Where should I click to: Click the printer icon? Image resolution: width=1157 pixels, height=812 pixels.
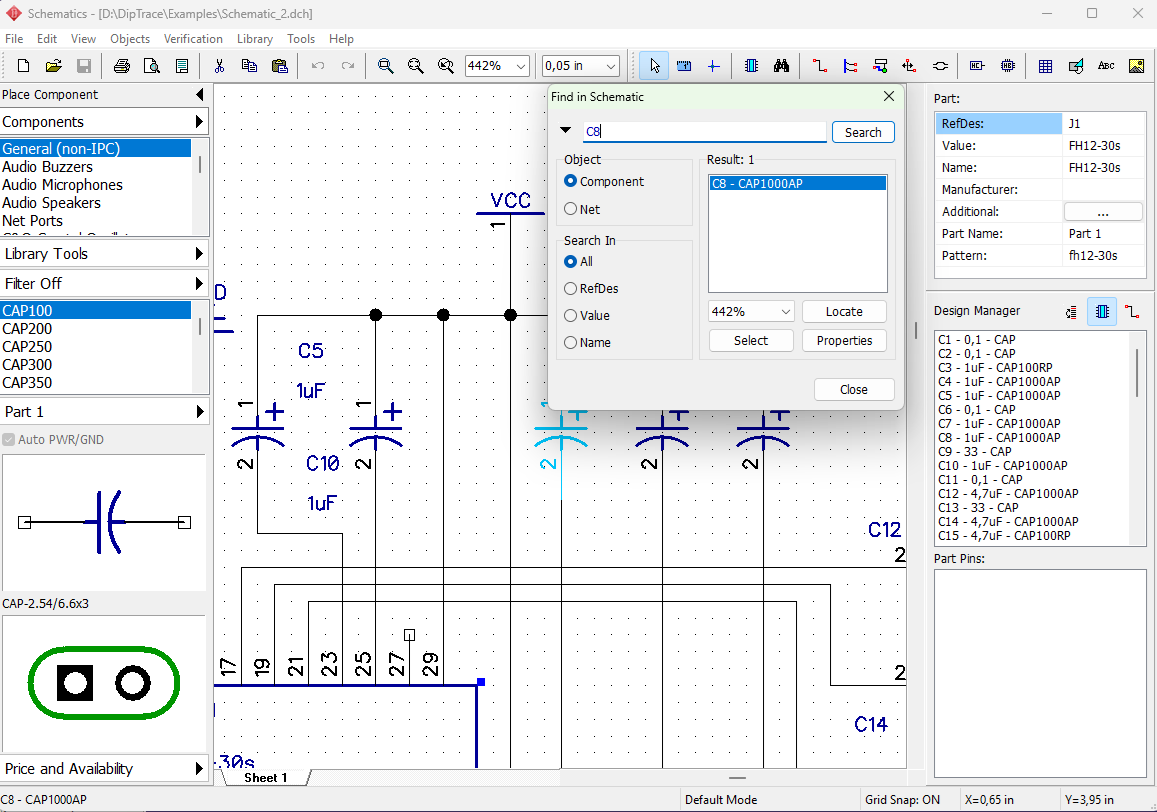(x=122, y=66)
